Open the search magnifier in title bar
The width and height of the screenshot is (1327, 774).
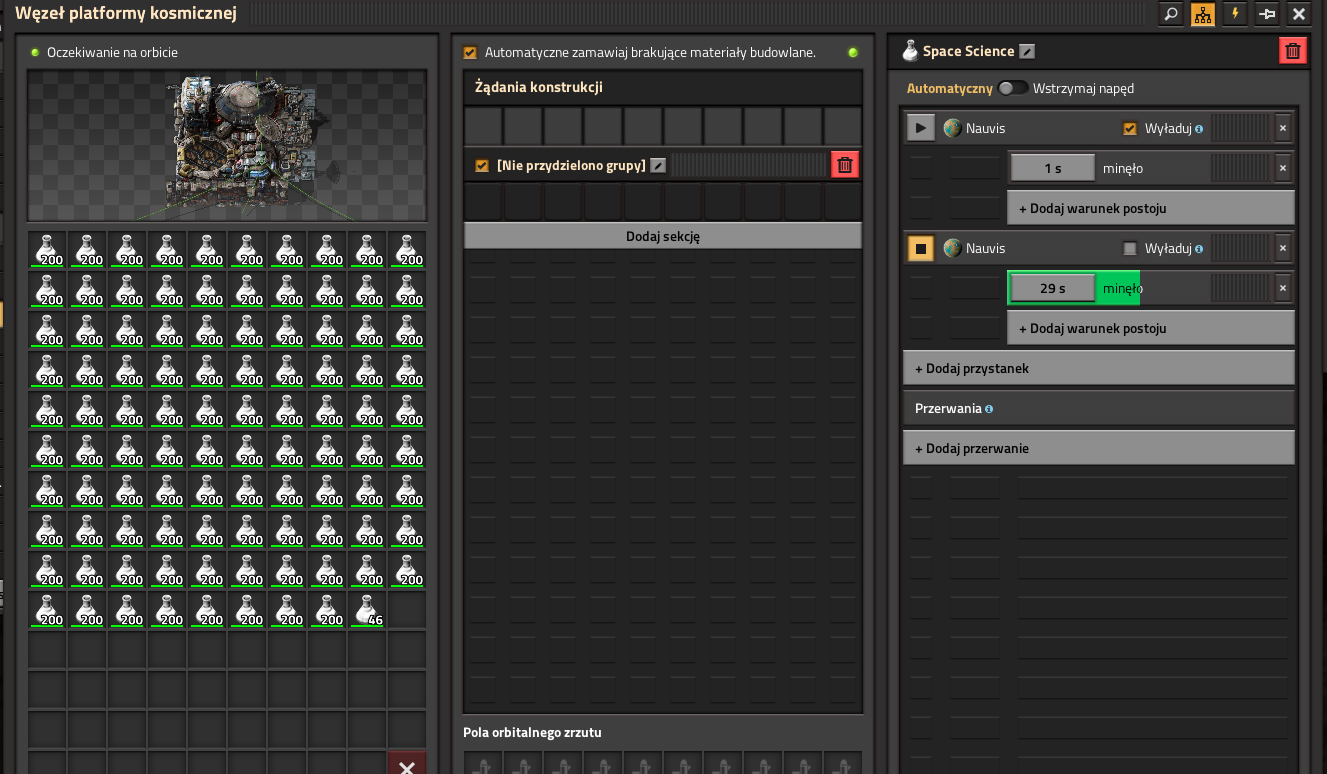pyautogui.click(x=1170, y=14)
